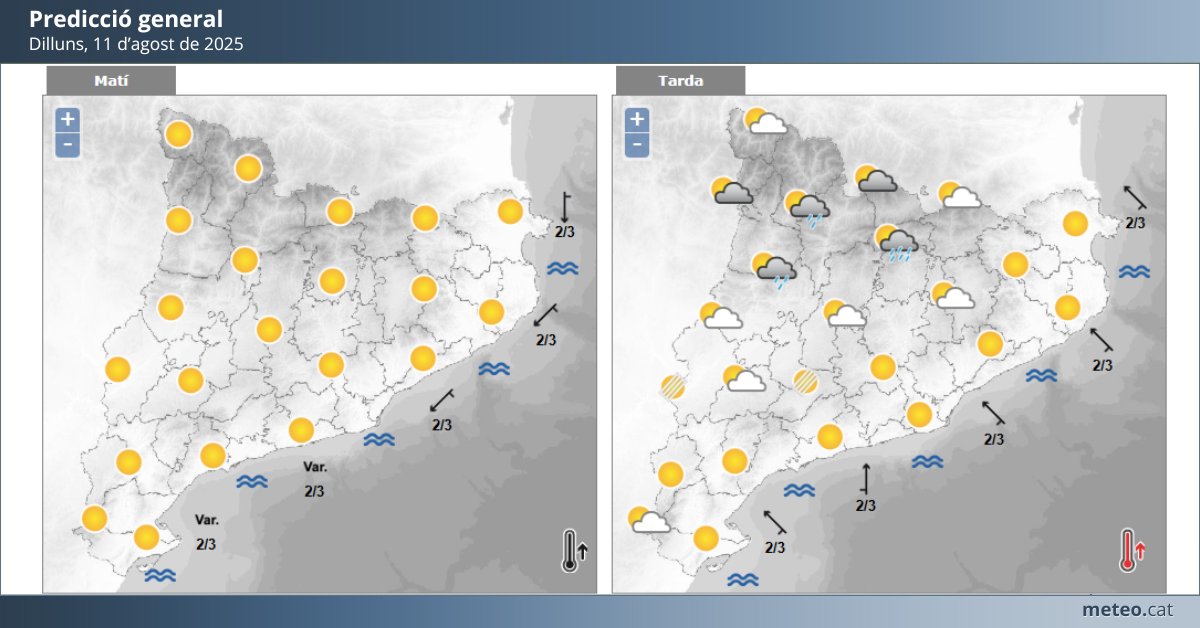
Task: Zoom out on the Tarda map
Action: point(637,145)
